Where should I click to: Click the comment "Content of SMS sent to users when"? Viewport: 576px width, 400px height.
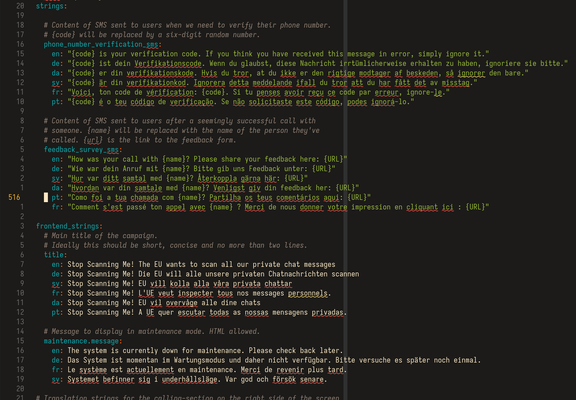[187, 25]
